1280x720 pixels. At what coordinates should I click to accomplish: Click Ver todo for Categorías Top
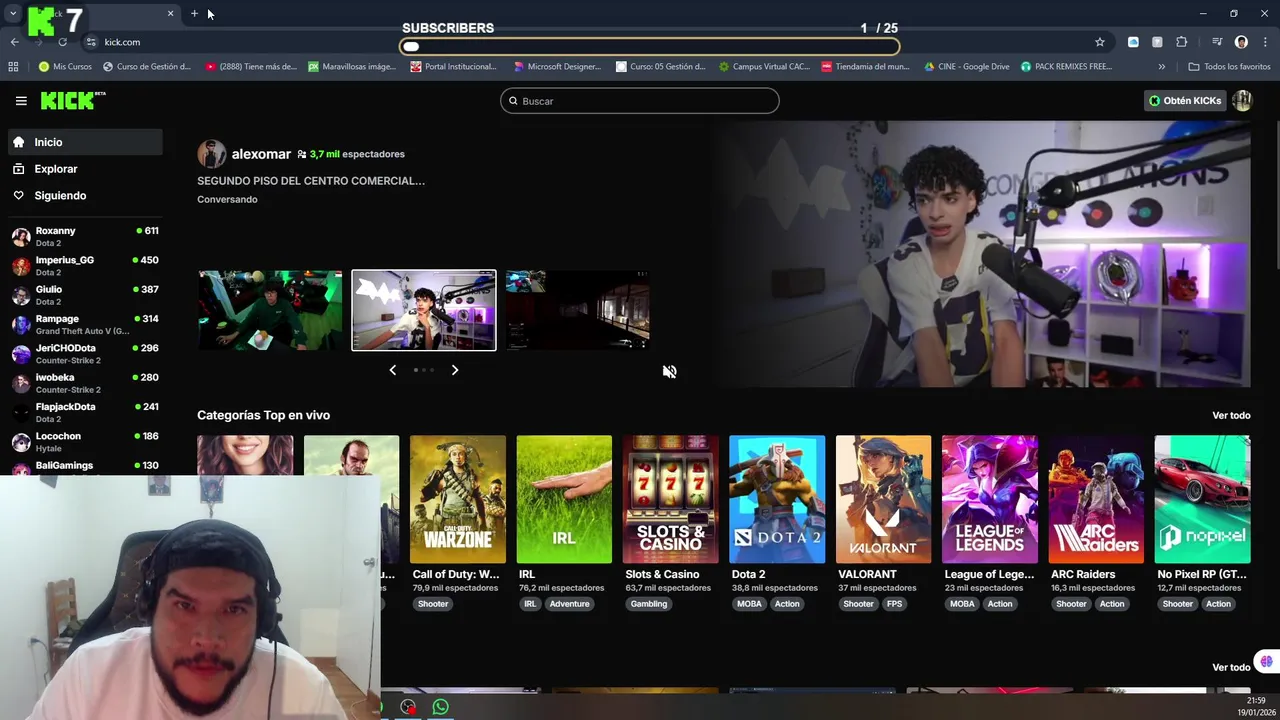coord(1231,415)
